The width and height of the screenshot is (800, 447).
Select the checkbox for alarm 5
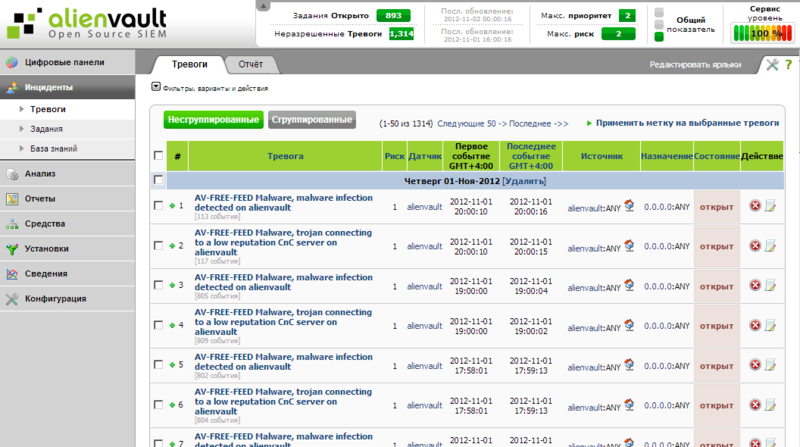coord(158,364)
